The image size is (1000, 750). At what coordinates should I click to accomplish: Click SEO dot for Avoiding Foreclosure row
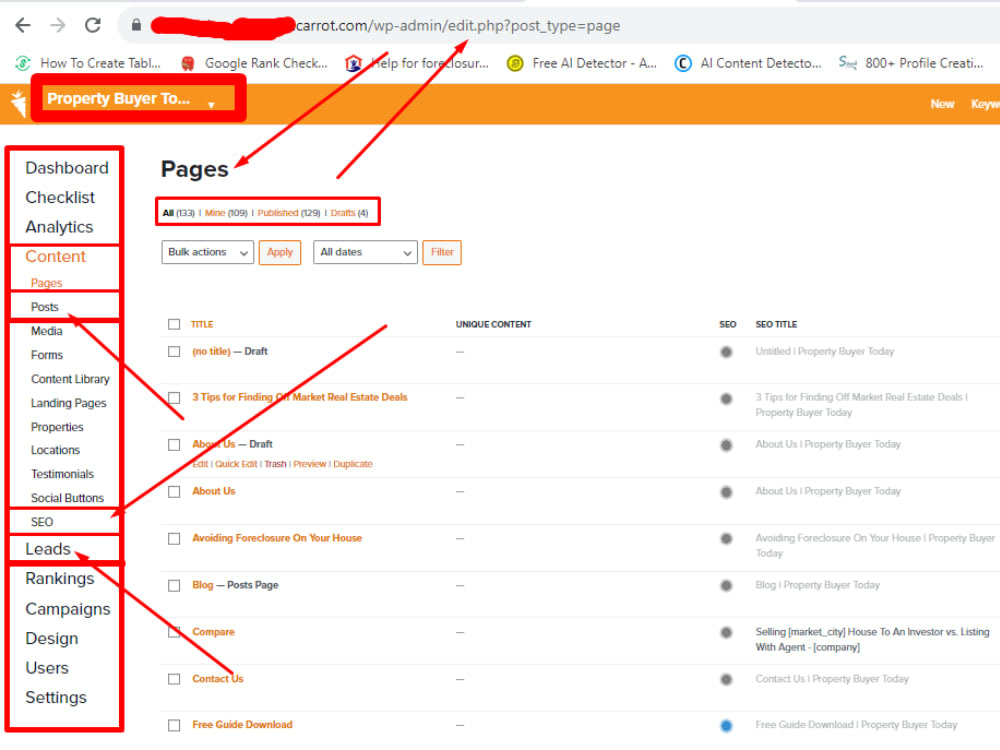coord(726,539)
